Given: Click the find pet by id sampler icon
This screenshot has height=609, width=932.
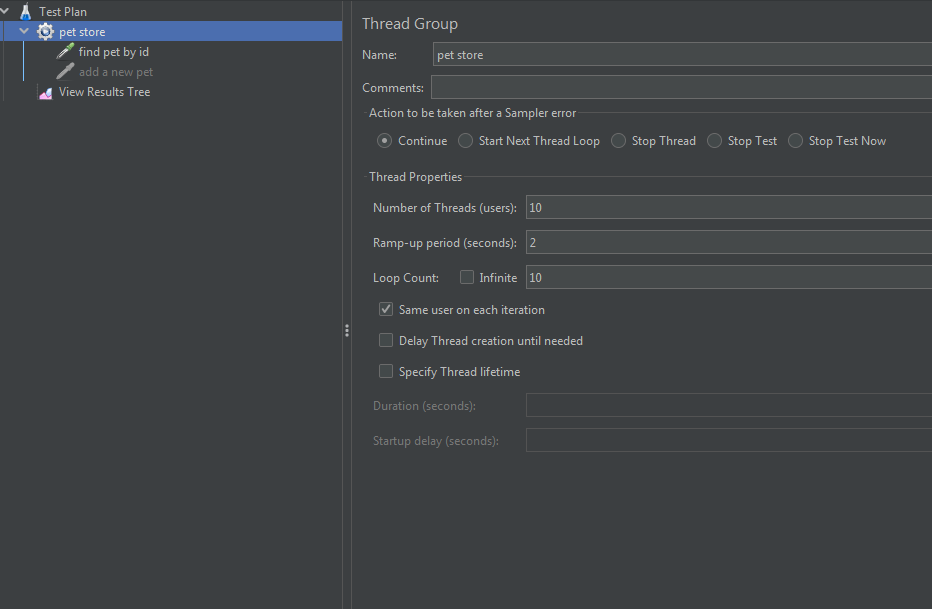Looking at the screenshot, I should (x=65, y=52).
